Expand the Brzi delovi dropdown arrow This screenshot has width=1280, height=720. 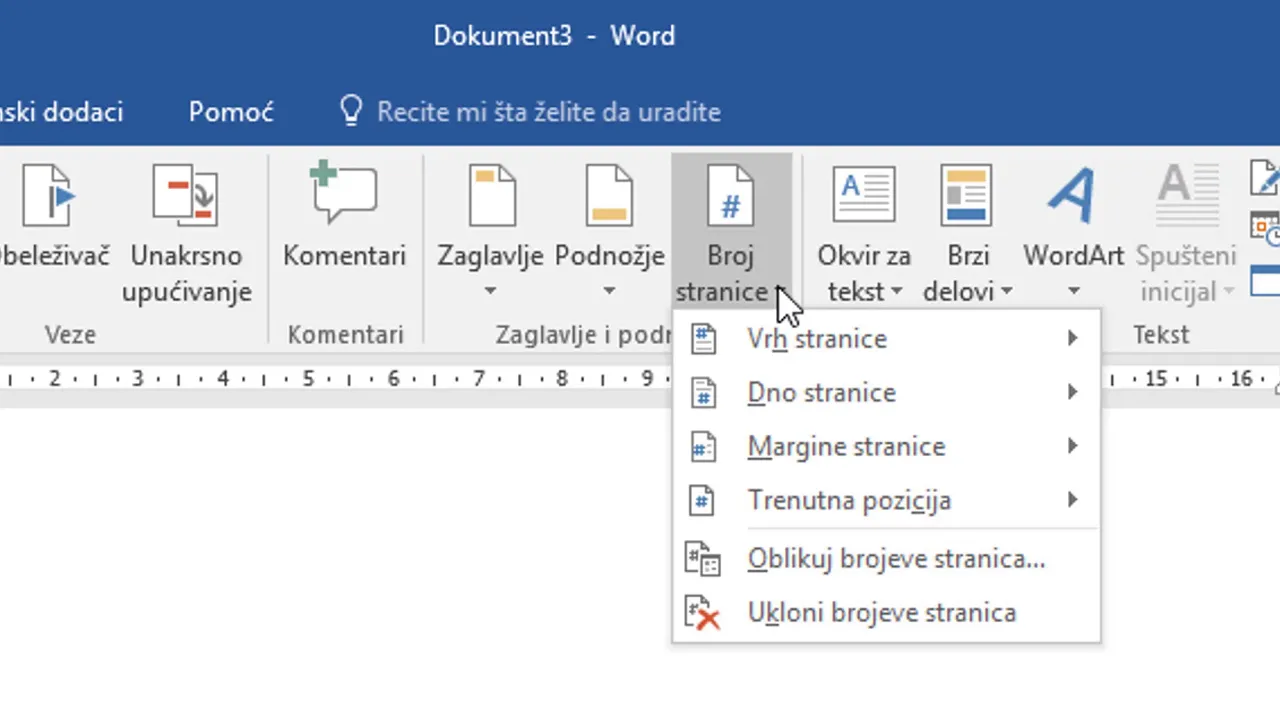tap(1006, 292)
